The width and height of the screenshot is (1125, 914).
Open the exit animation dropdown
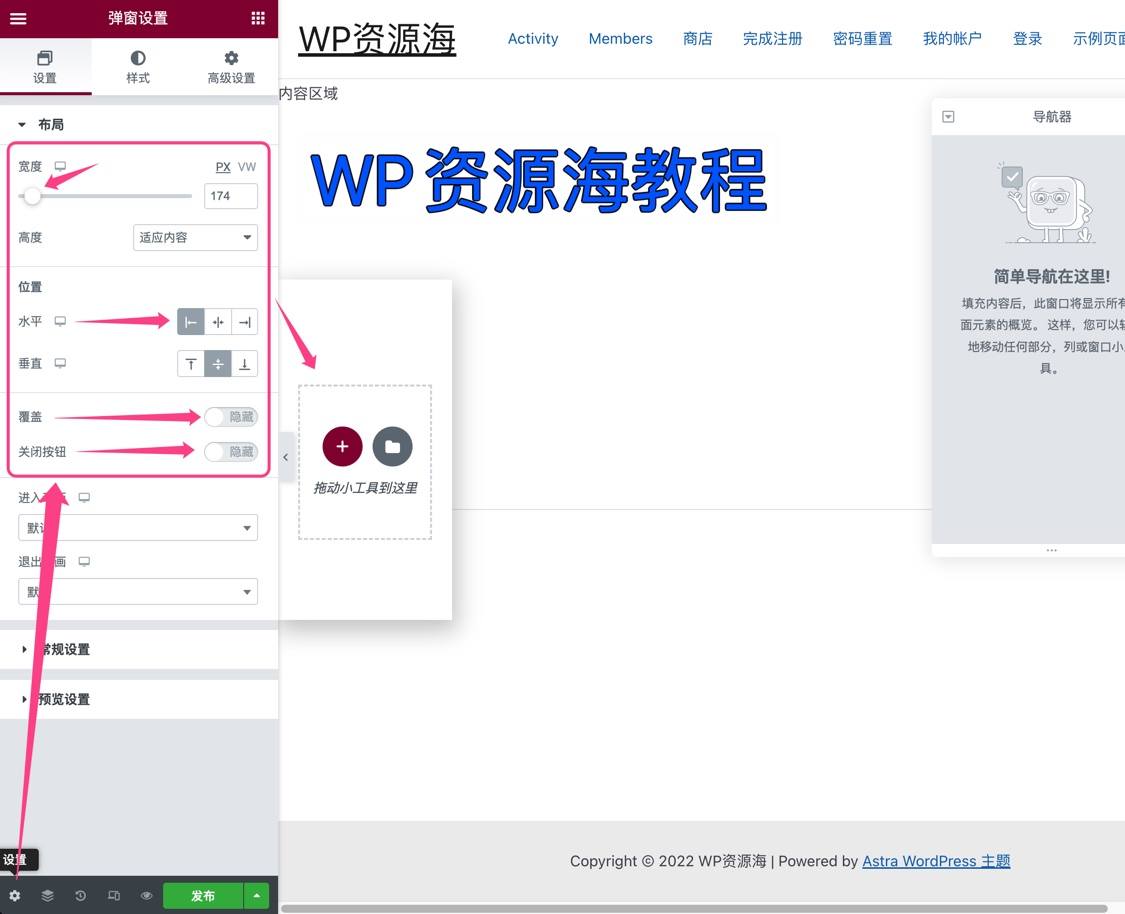(138, 592)
